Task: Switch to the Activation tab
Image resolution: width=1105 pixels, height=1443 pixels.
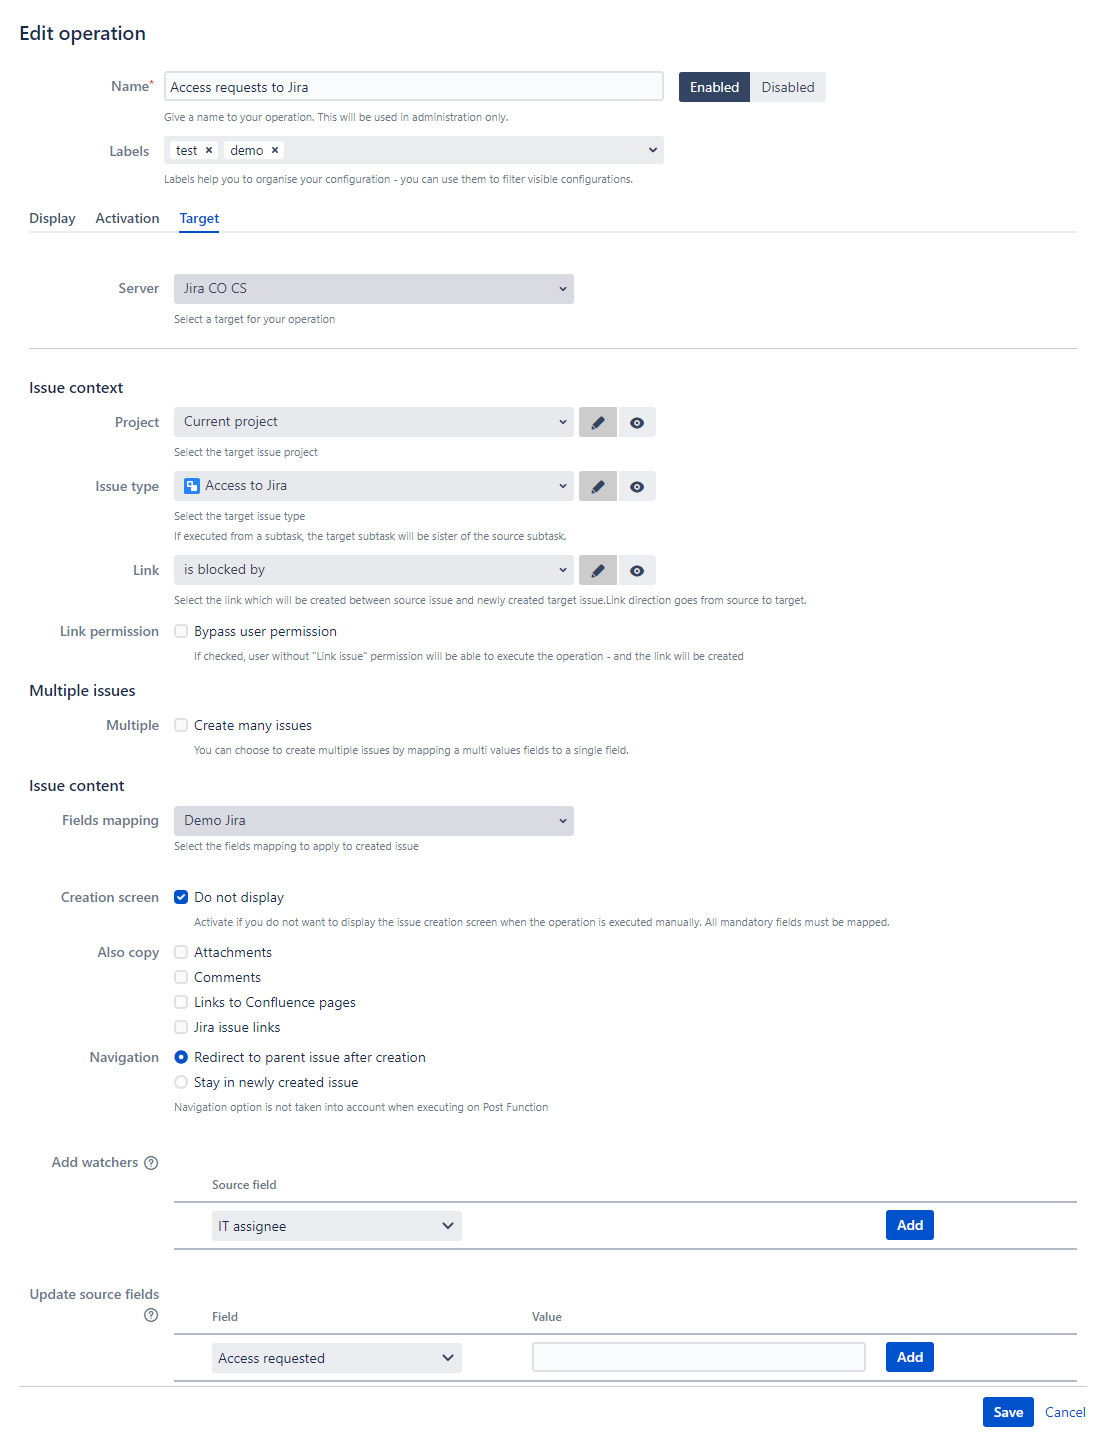Action: pos(127,218)
